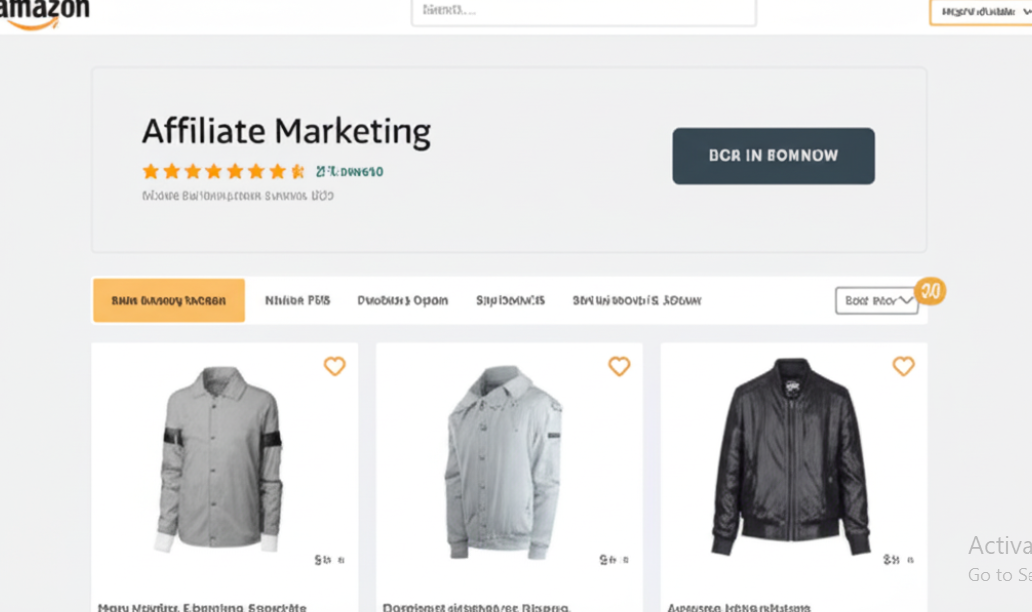The height and width of the screenshot is (612, 1032).
Task: Click the first star in the rating row
Action: [x=150, y=171]
